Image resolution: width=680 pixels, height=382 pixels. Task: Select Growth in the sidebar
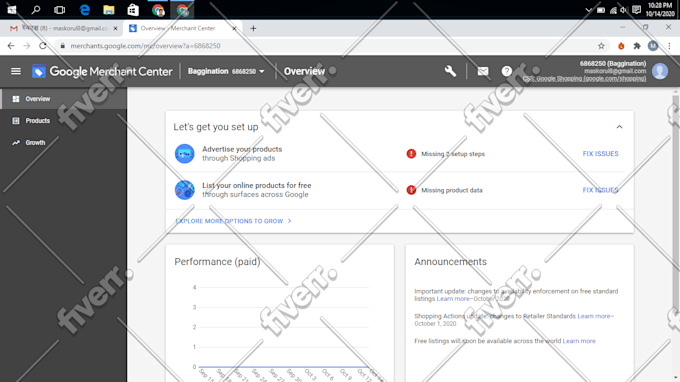click(63, 142)
